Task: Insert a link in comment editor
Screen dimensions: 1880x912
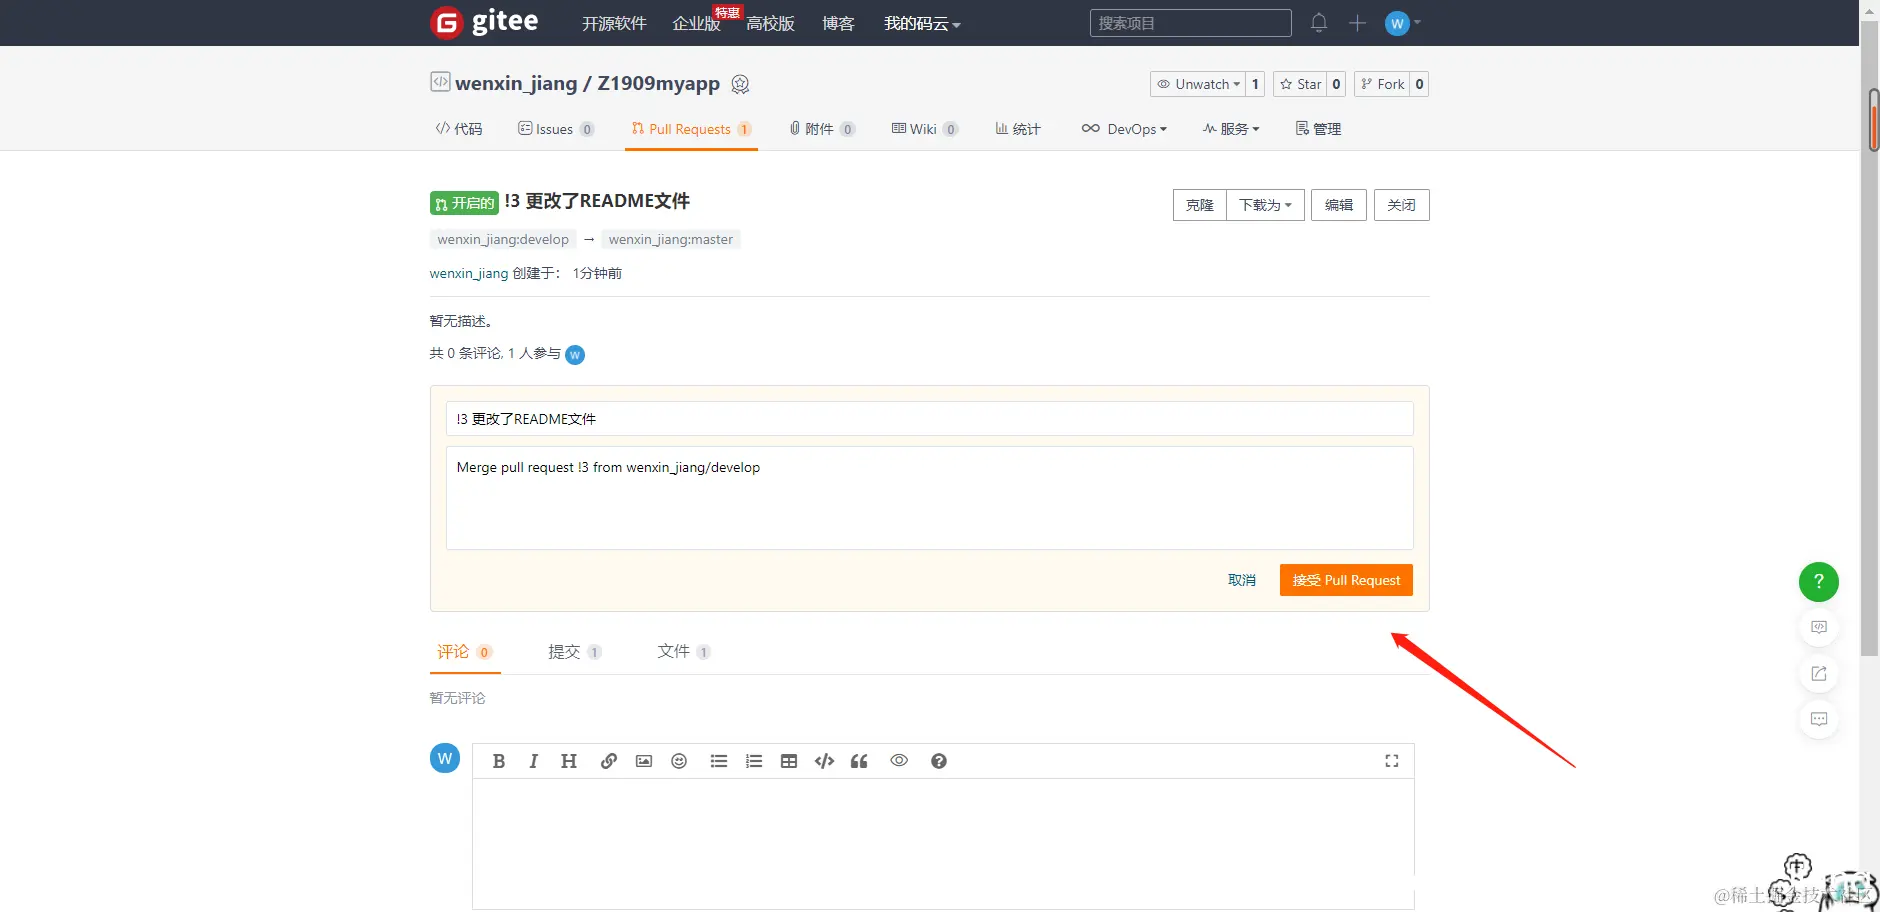Action: (x=609, y=761)
